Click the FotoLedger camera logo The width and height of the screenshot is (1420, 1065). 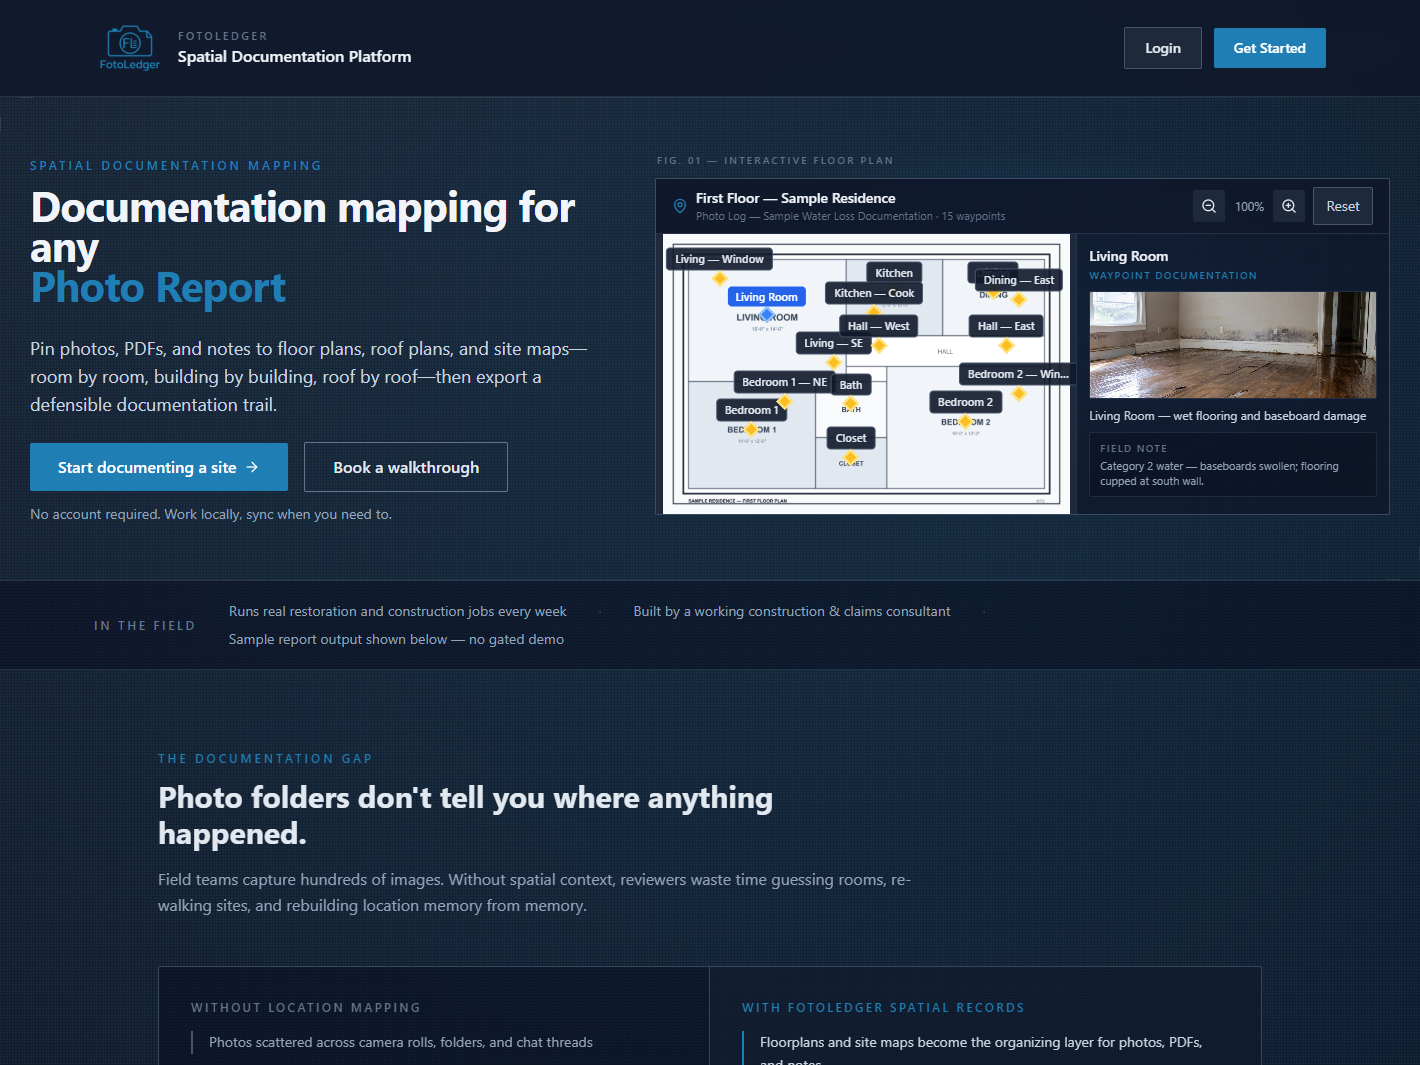[x=130, y=48]
